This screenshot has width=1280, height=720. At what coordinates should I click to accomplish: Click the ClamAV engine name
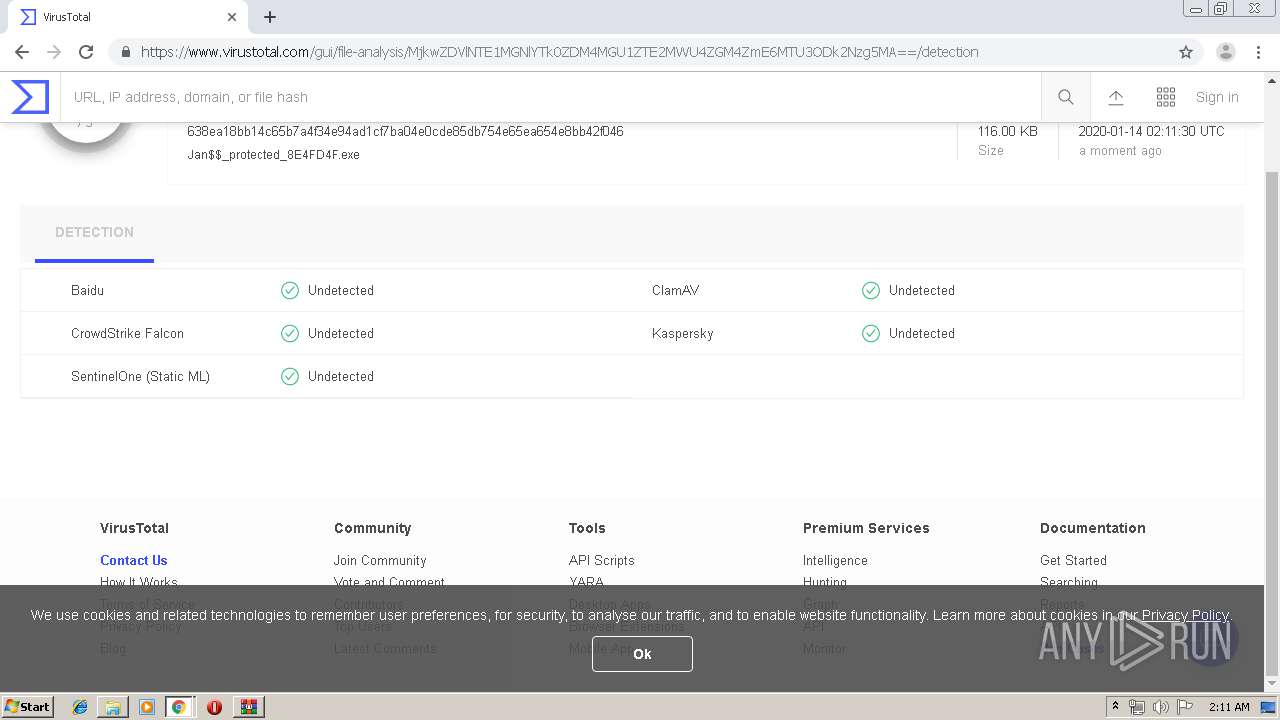click(x=675, y=290)
